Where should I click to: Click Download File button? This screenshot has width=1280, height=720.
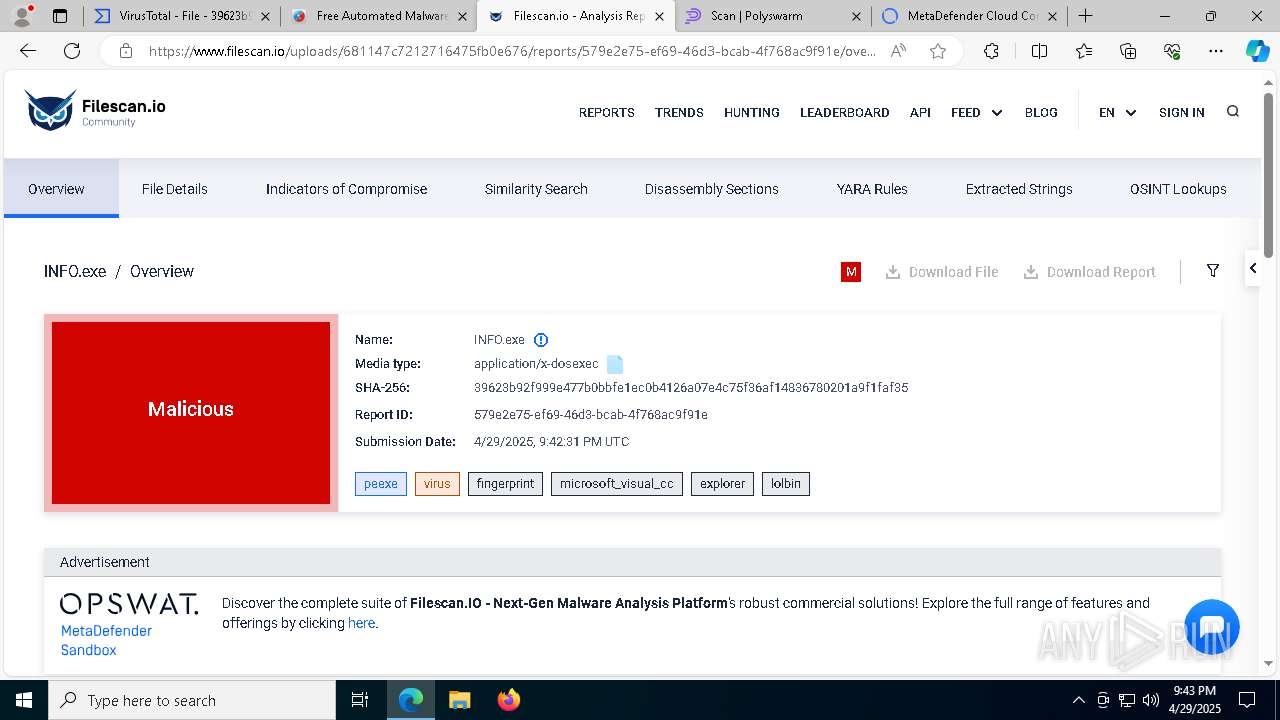pyautogui.click(x=942, y=272)
